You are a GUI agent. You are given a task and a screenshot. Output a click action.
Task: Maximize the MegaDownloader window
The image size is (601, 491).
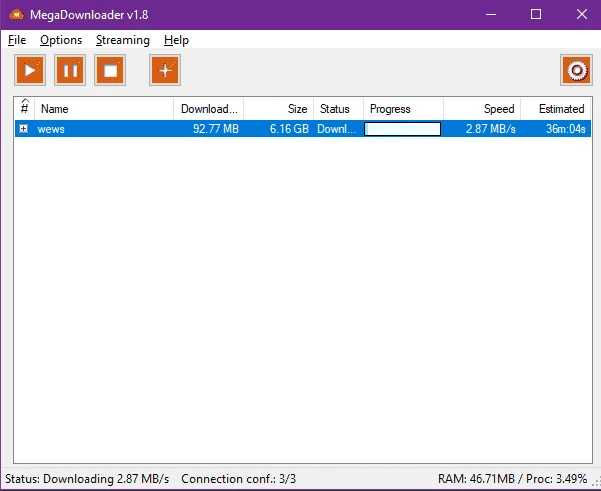[x=536, y=15]
